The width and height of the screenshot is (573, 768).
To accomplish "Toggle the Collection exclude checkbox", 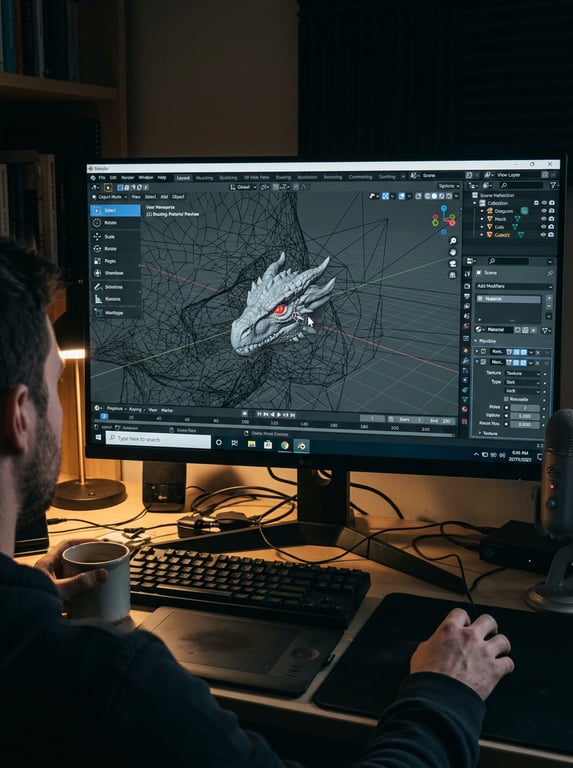I will coord(536,203).
